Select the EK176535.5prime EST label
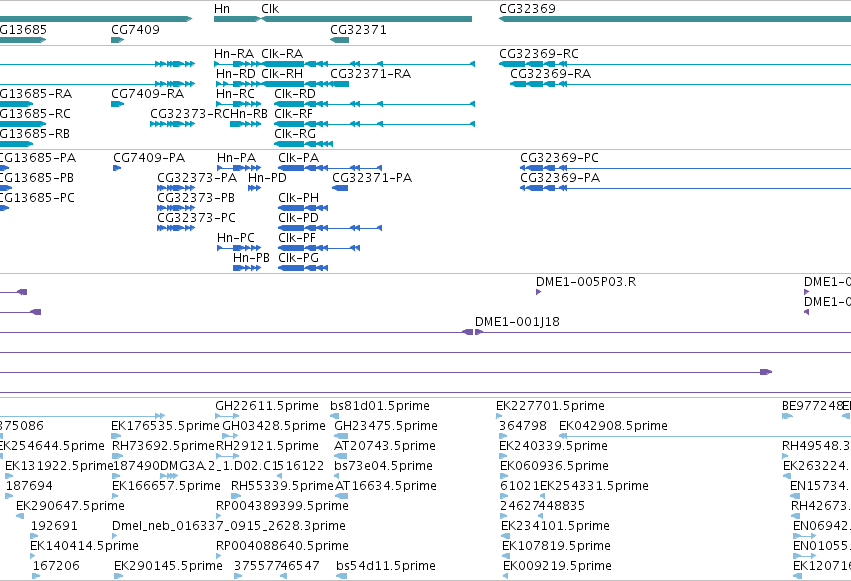This screenshot has height=581, width=851. pos(165,426)
